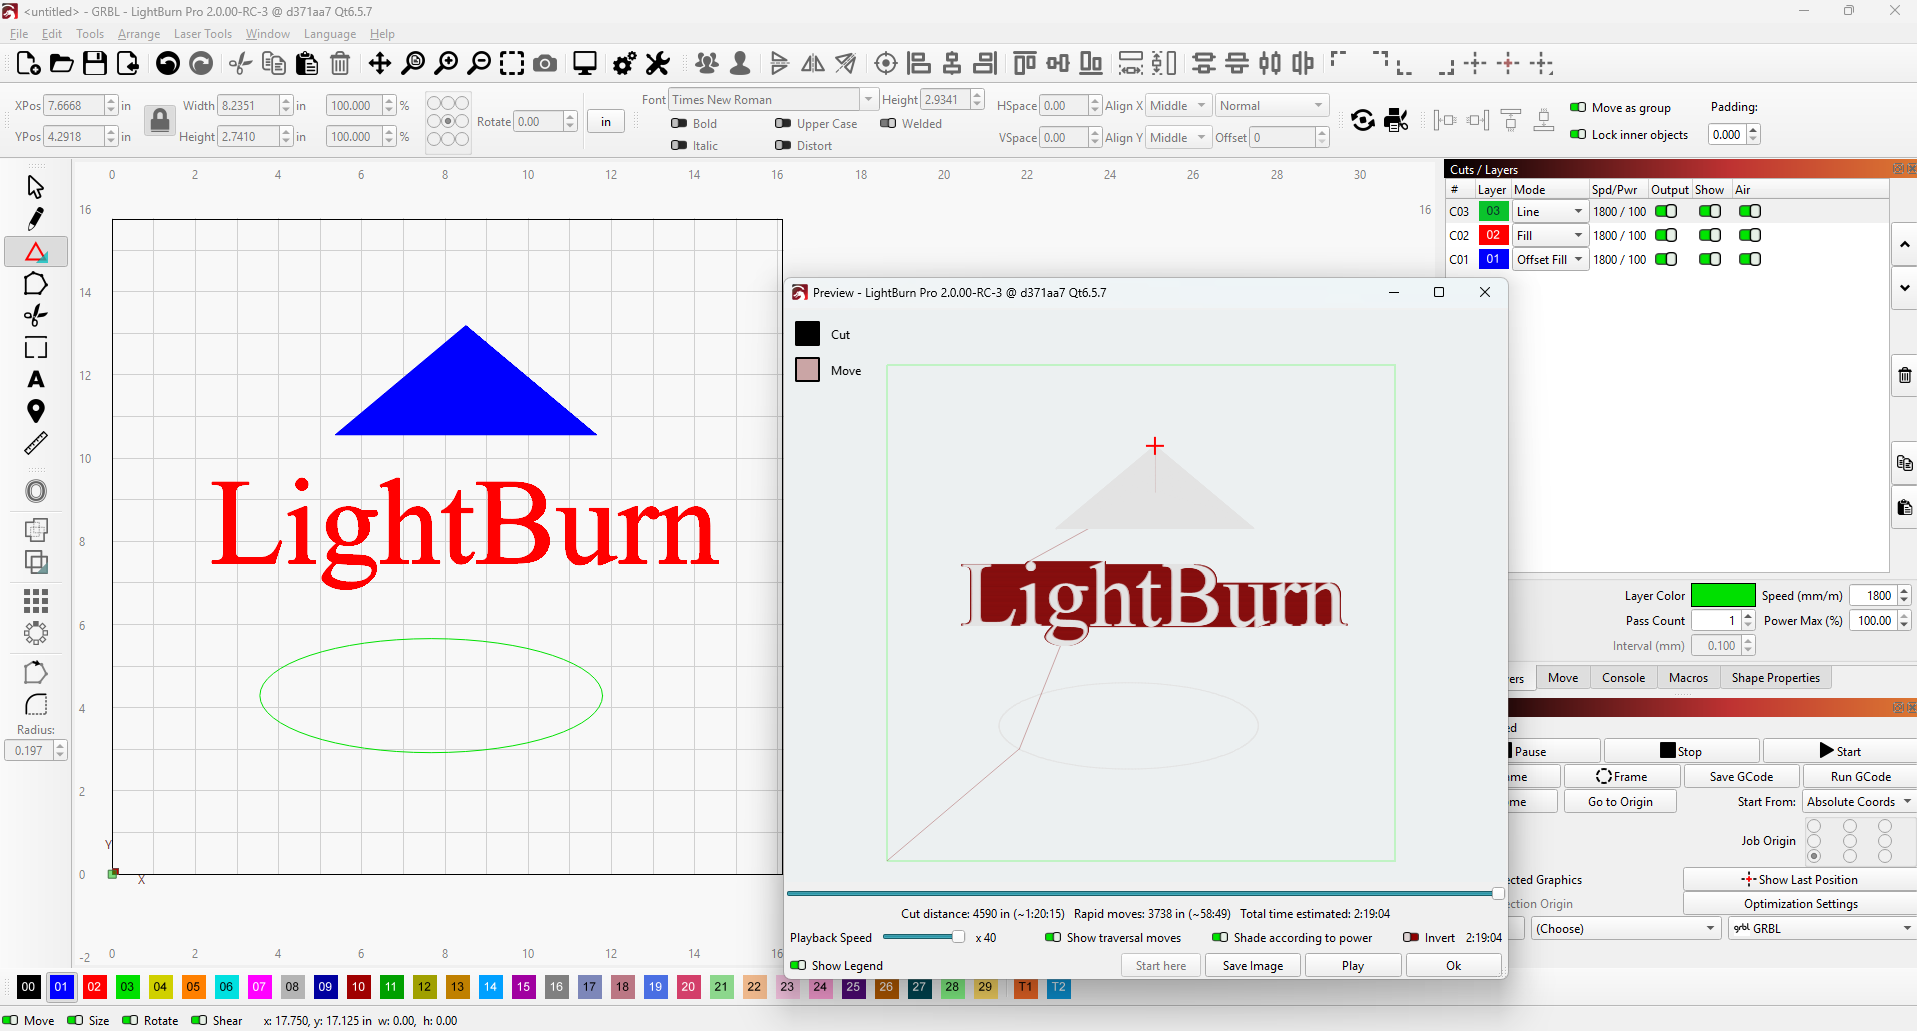Select the Text tool

[36, 379]
